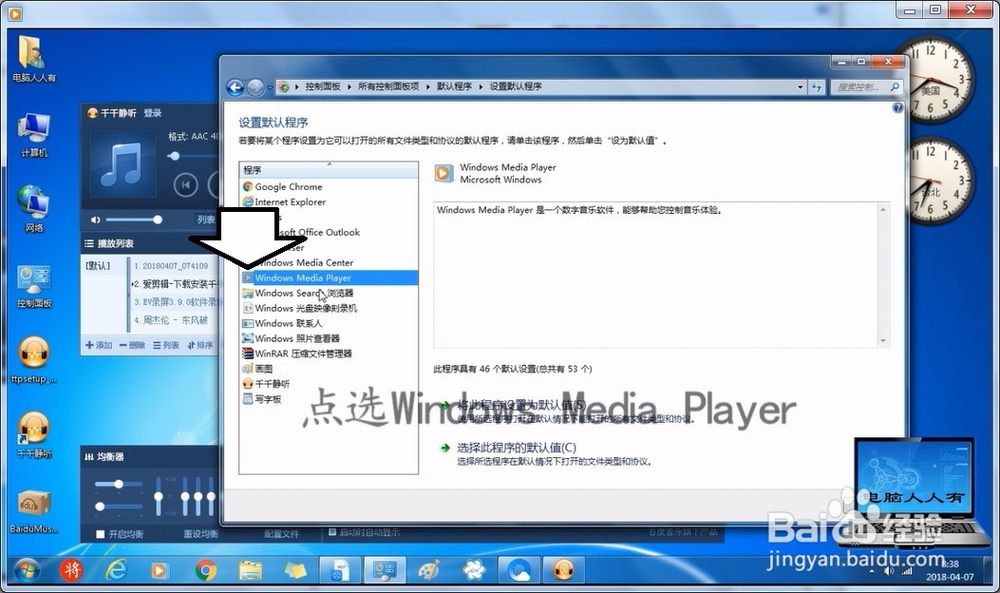The image size is (1000, 593).
Task: Click the description box scroll-up arrow
Action: coord(883,210)
